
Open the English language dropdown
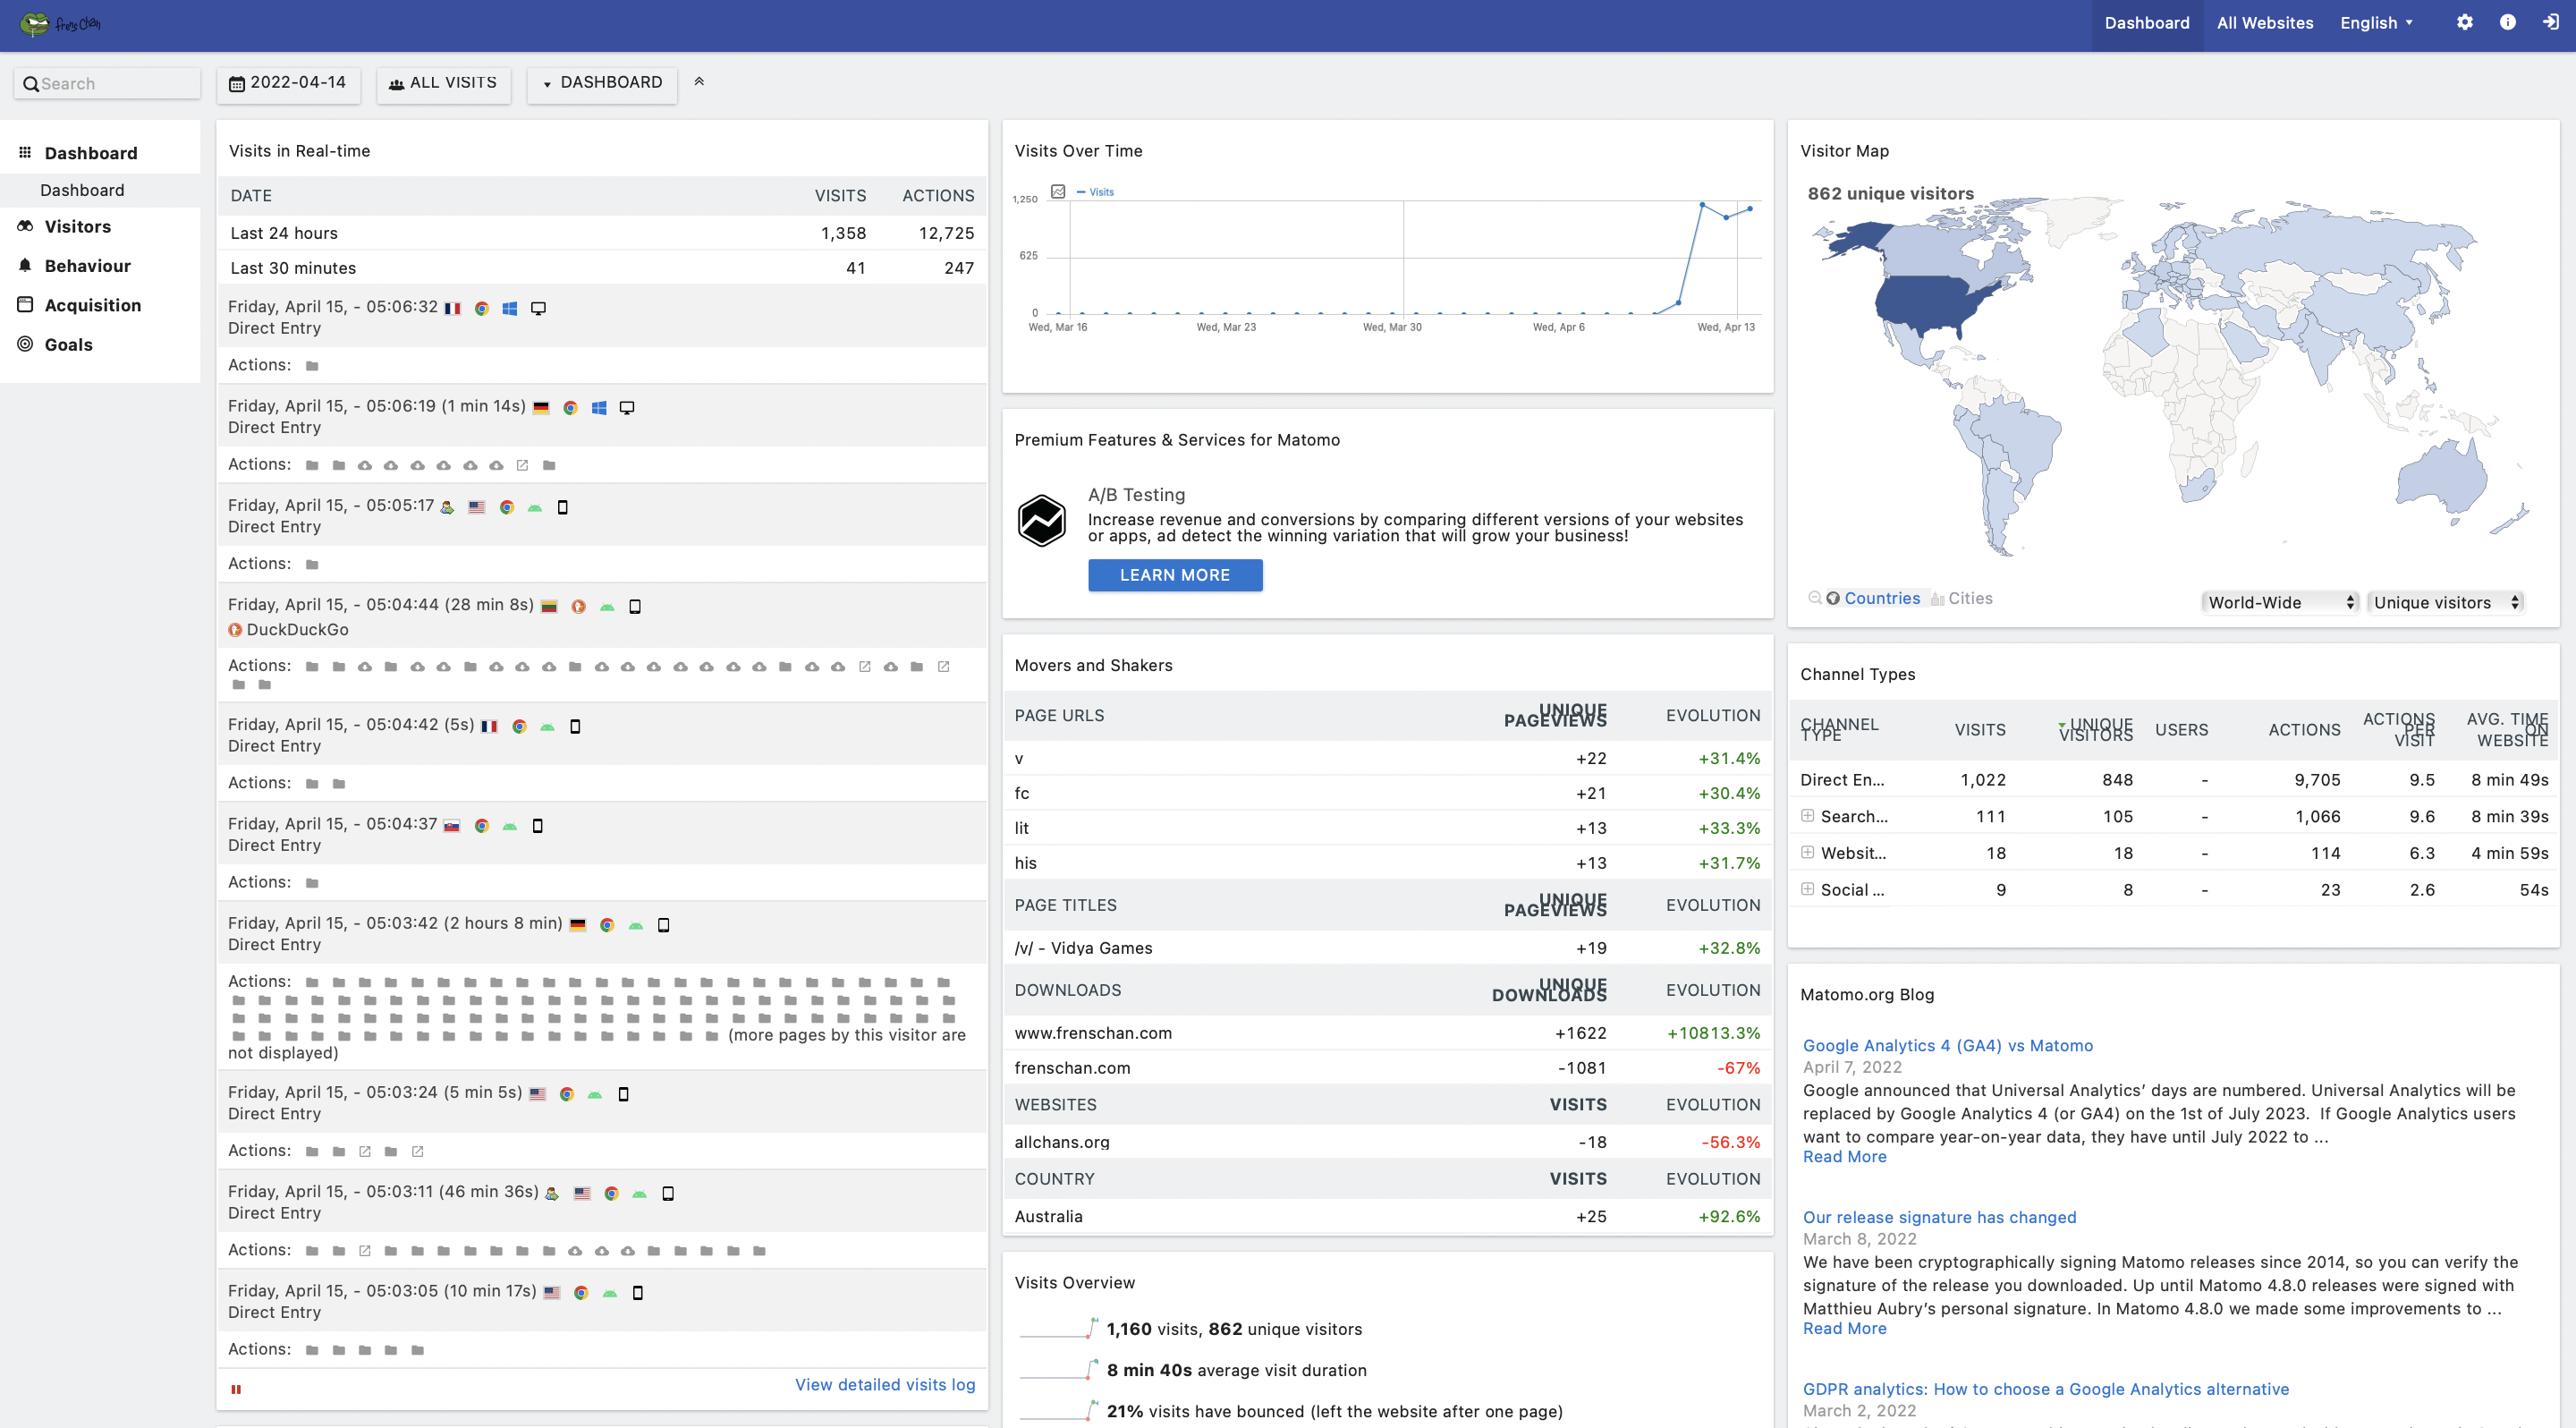coord(2376,22)
